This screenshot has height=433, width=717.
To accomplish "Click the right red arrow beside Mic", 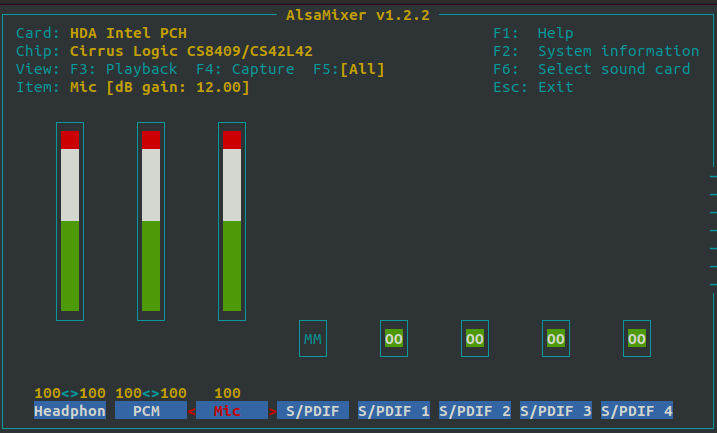I will [x=273, y=411].
